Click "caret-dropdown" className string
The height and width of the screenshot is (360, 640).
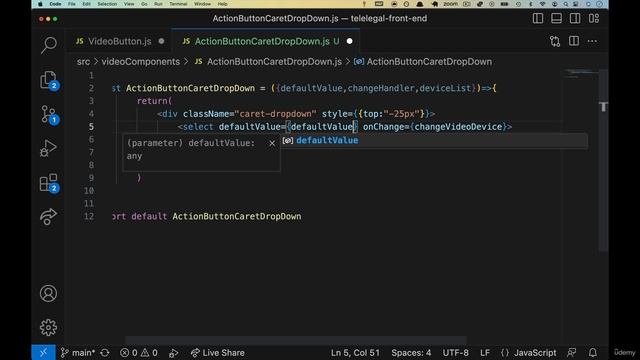point(276,114)
